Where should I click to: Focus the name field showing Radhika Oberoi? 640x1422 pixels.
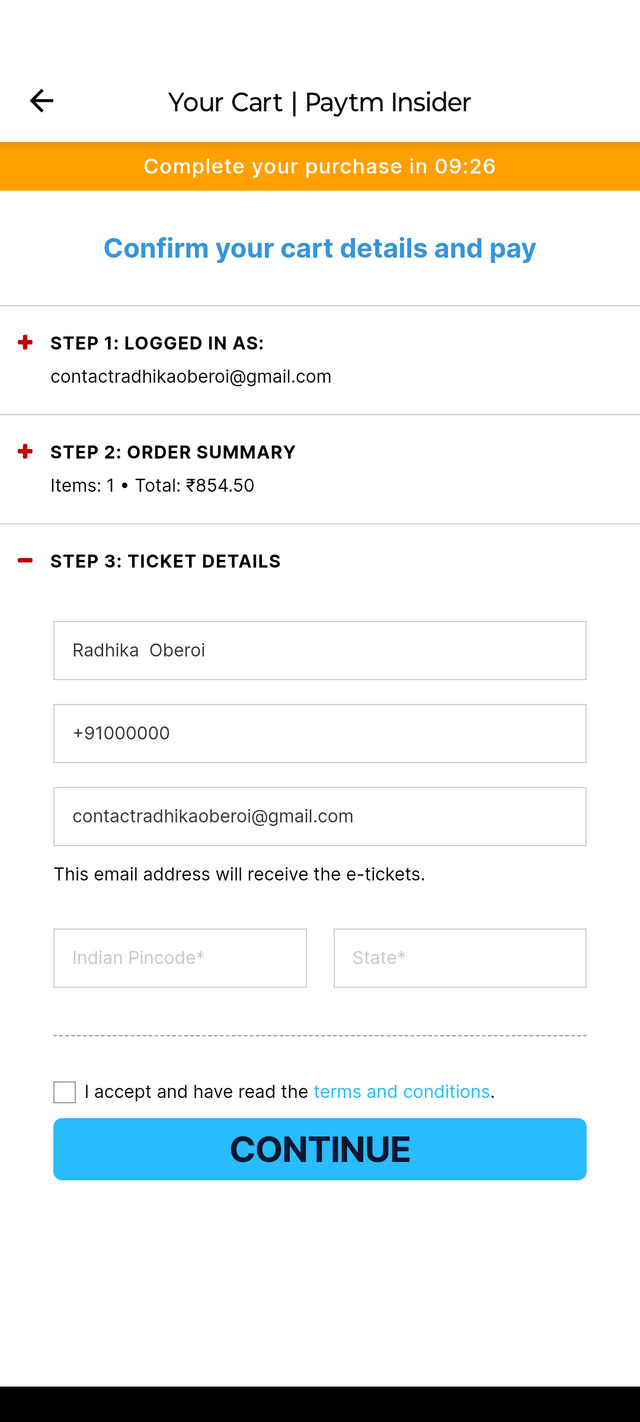point(320,650)
